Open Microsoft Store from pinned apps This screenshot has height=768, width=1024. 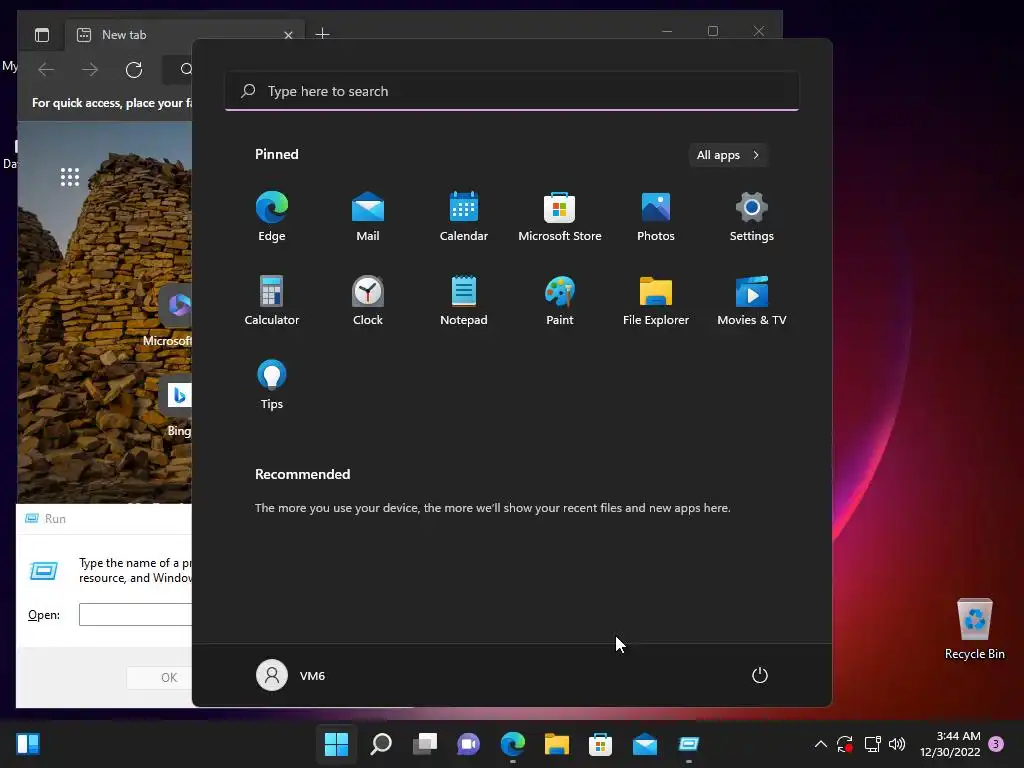tap(560, 217)
